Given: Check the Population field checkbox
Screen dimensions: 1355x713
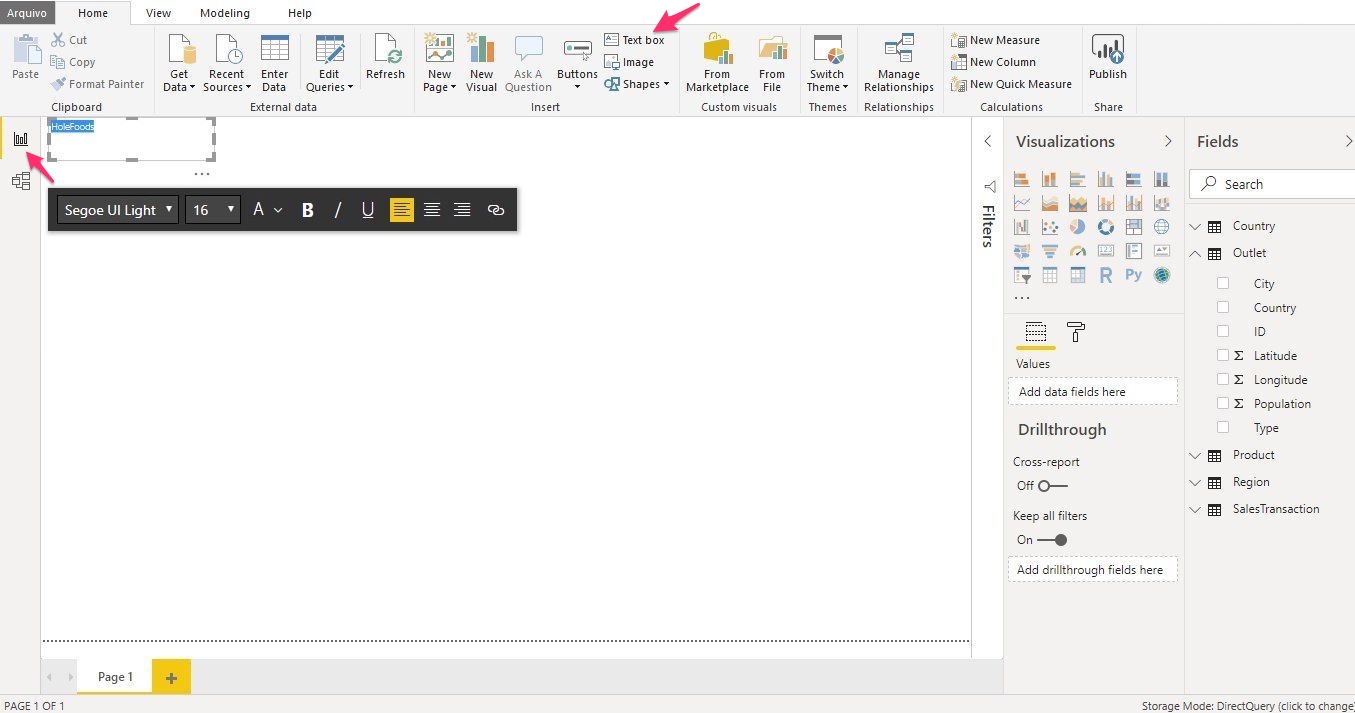Looking at the screenshot, I should [1223, 404].
